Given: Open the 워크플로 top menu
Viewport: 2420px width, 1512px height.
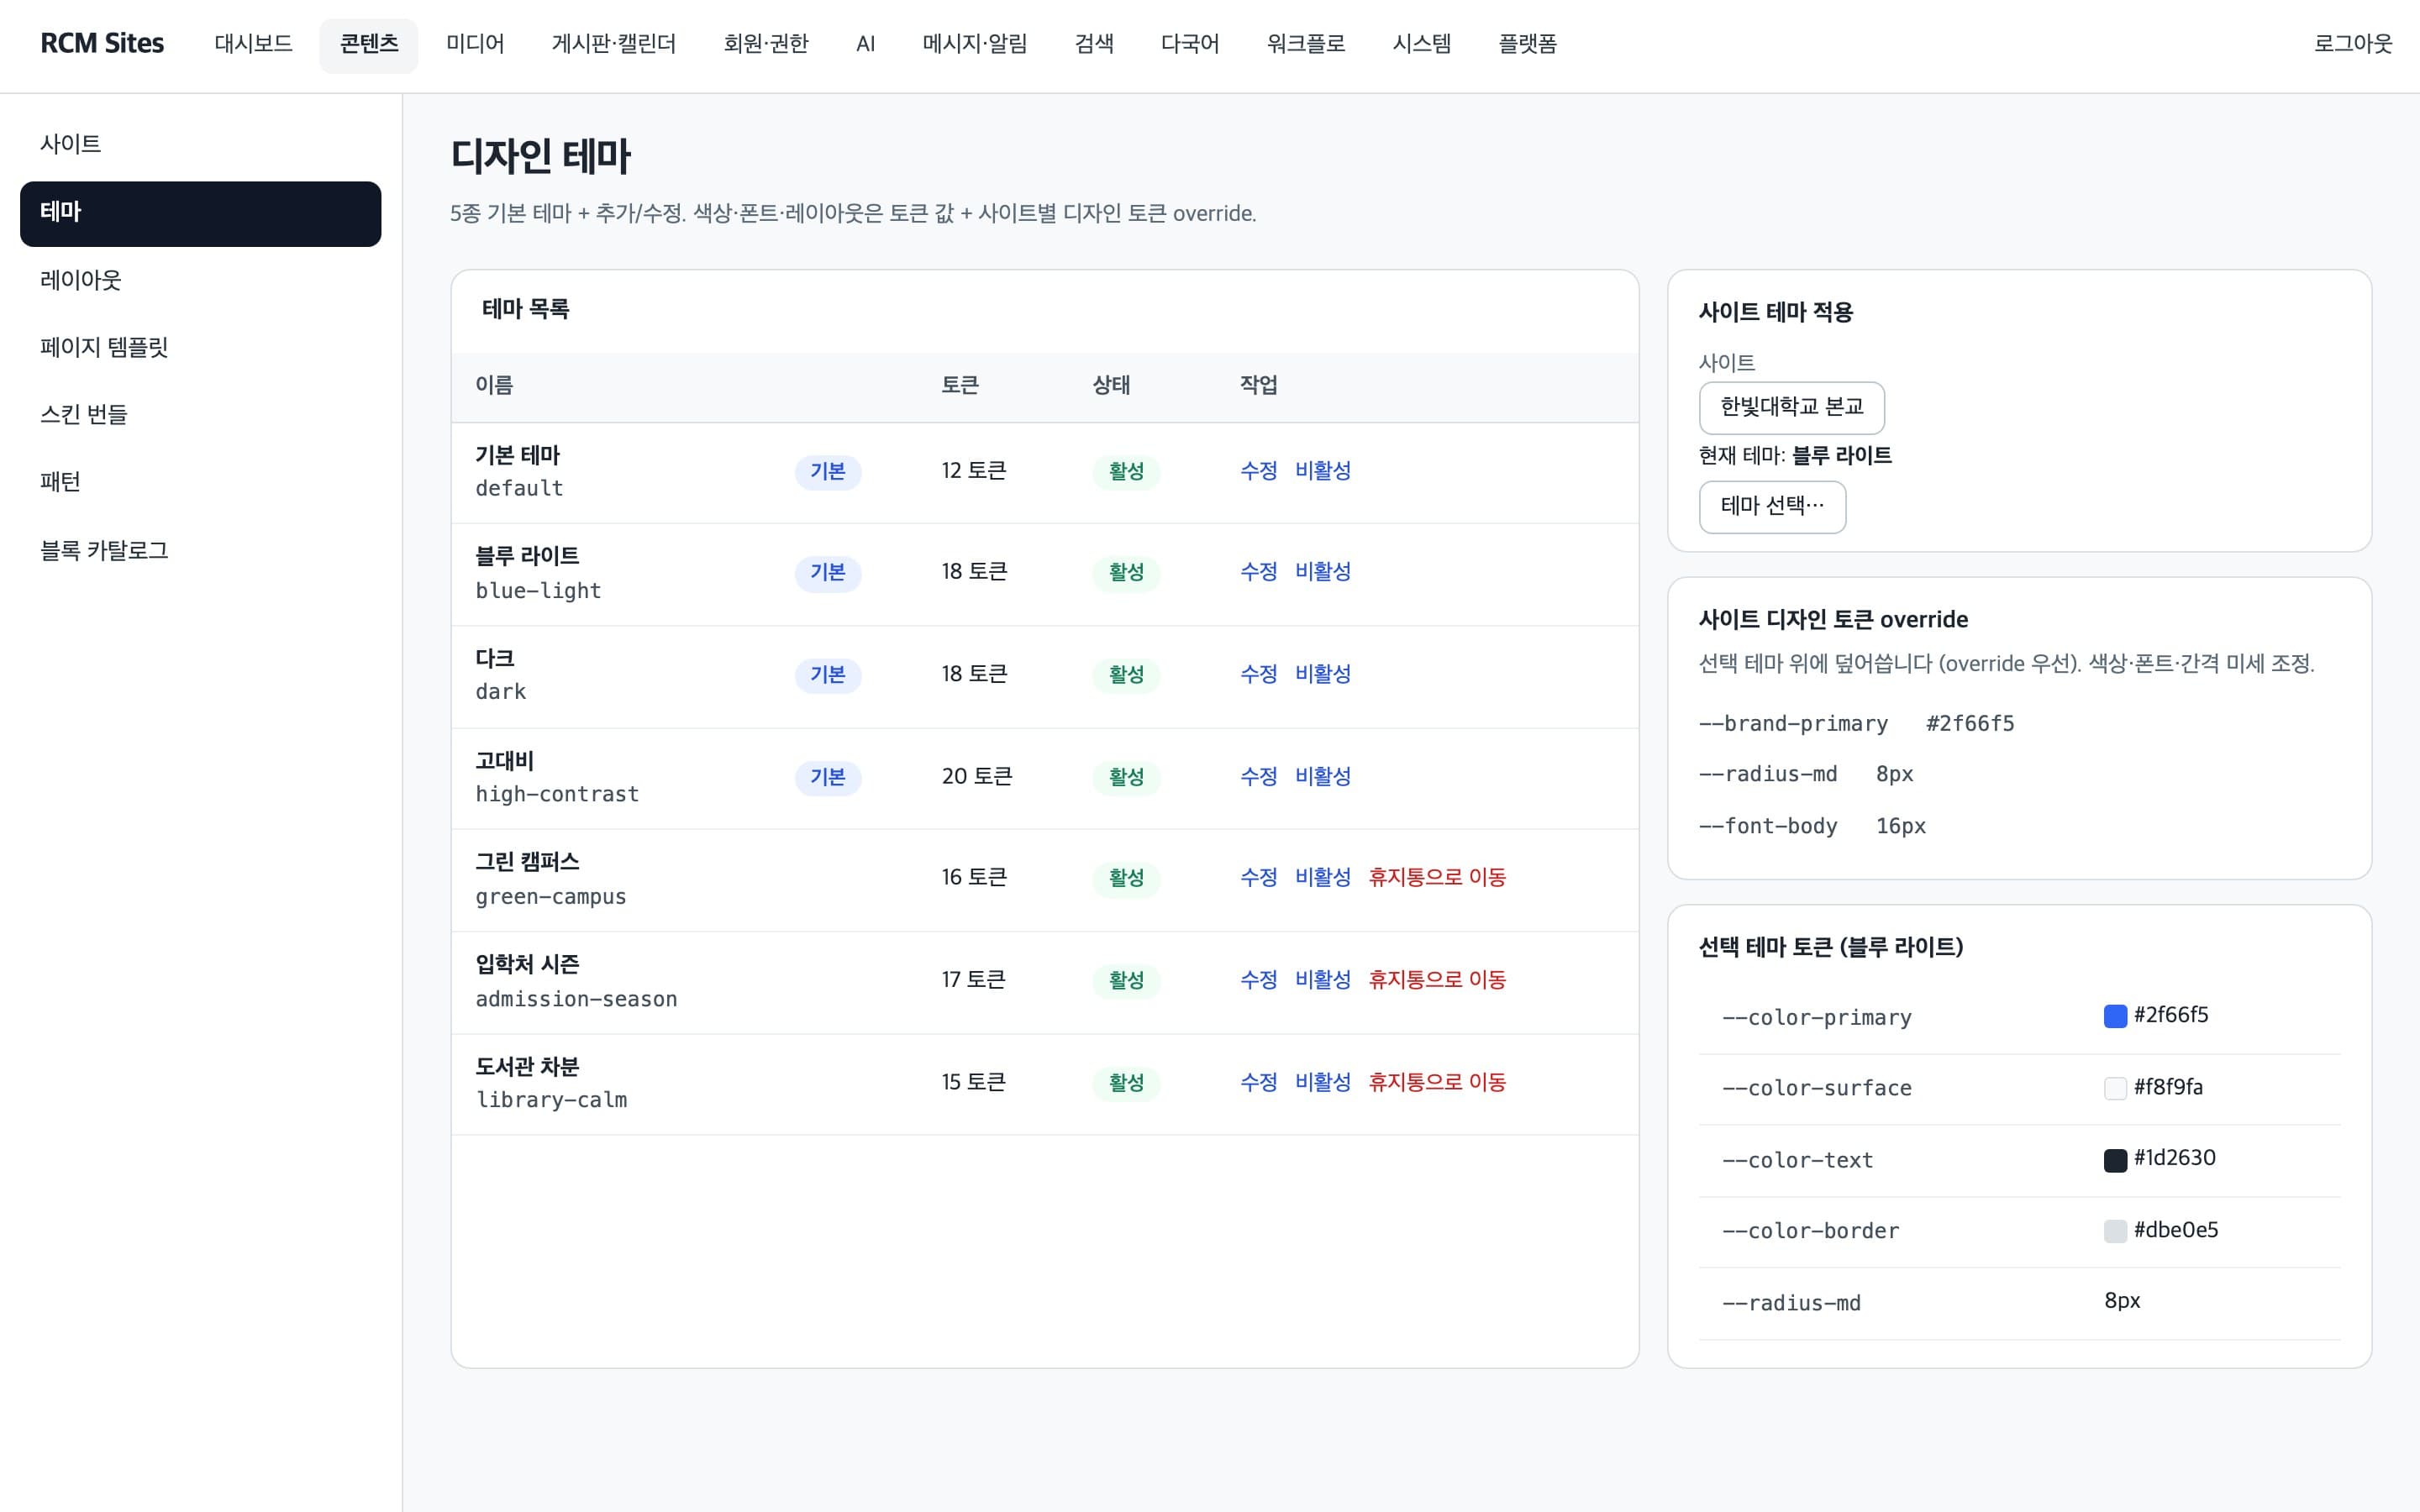Looking at the screenshot, I should (1305, 44).
